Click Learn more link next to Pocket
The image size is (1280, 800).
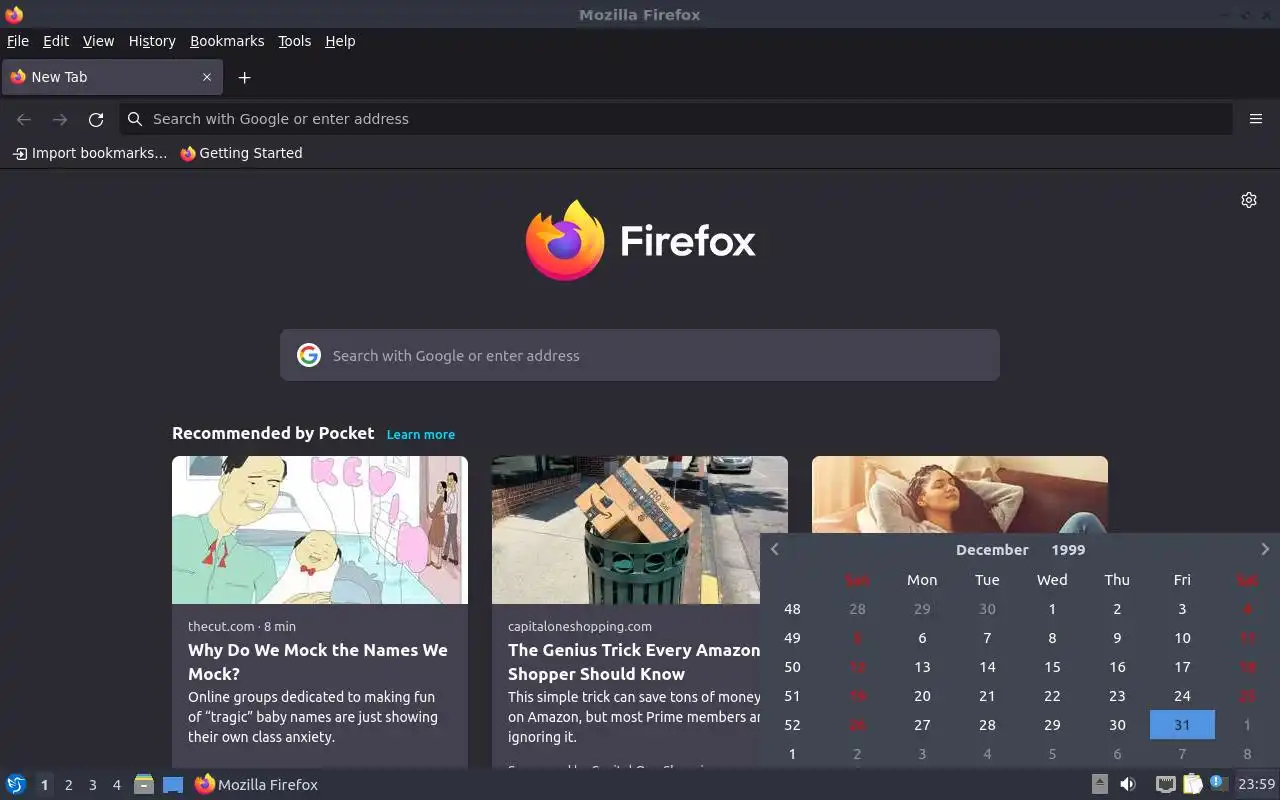click(x=421, y=435)
